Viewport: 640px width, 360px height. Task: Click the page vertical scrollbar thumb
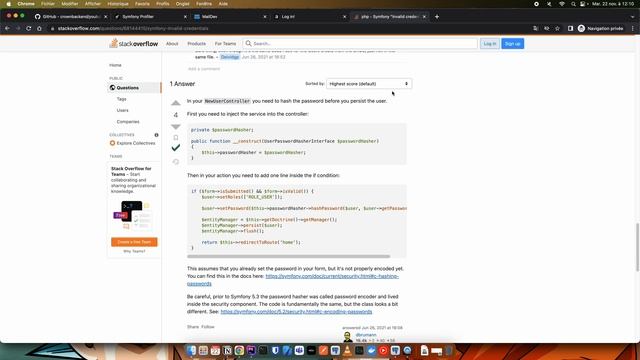[637, 247]
